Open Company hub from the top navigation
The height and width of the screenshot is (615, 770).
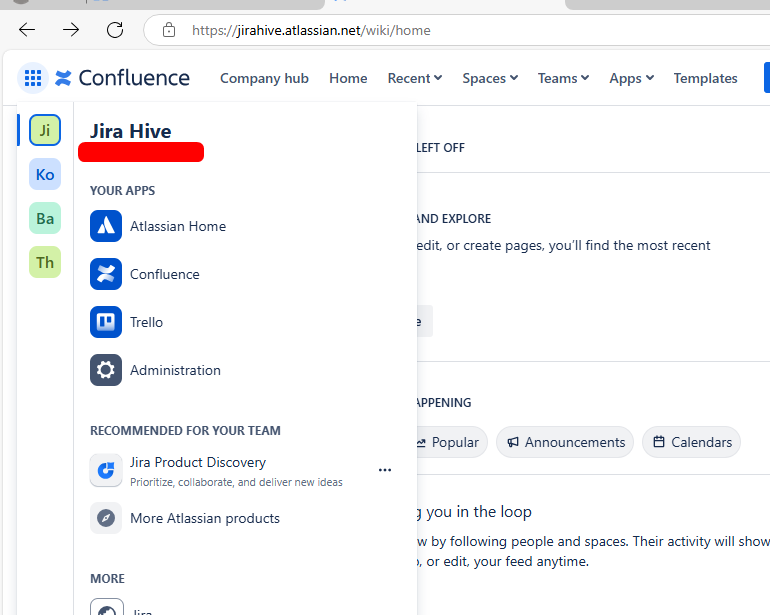[264, 78]
